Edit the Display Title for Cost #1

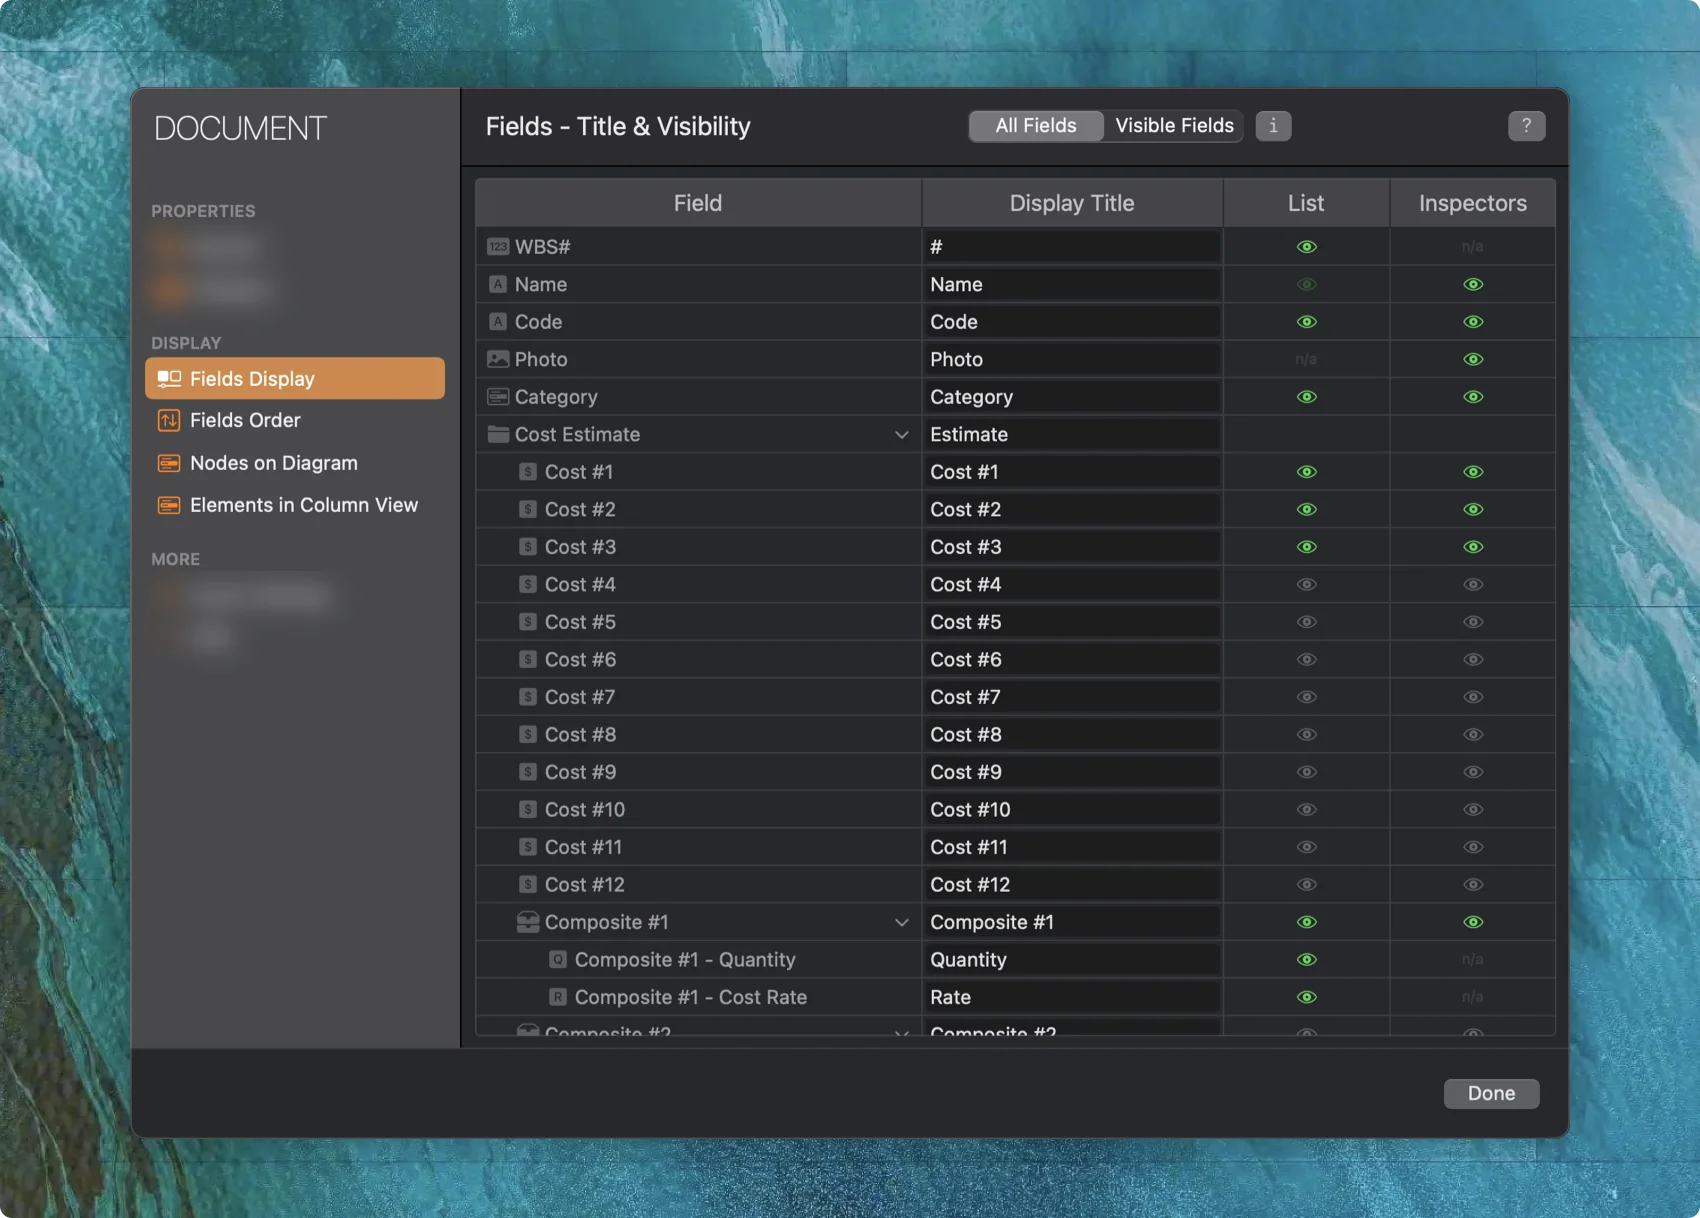pyautogui.click(x=1071, y=471)
